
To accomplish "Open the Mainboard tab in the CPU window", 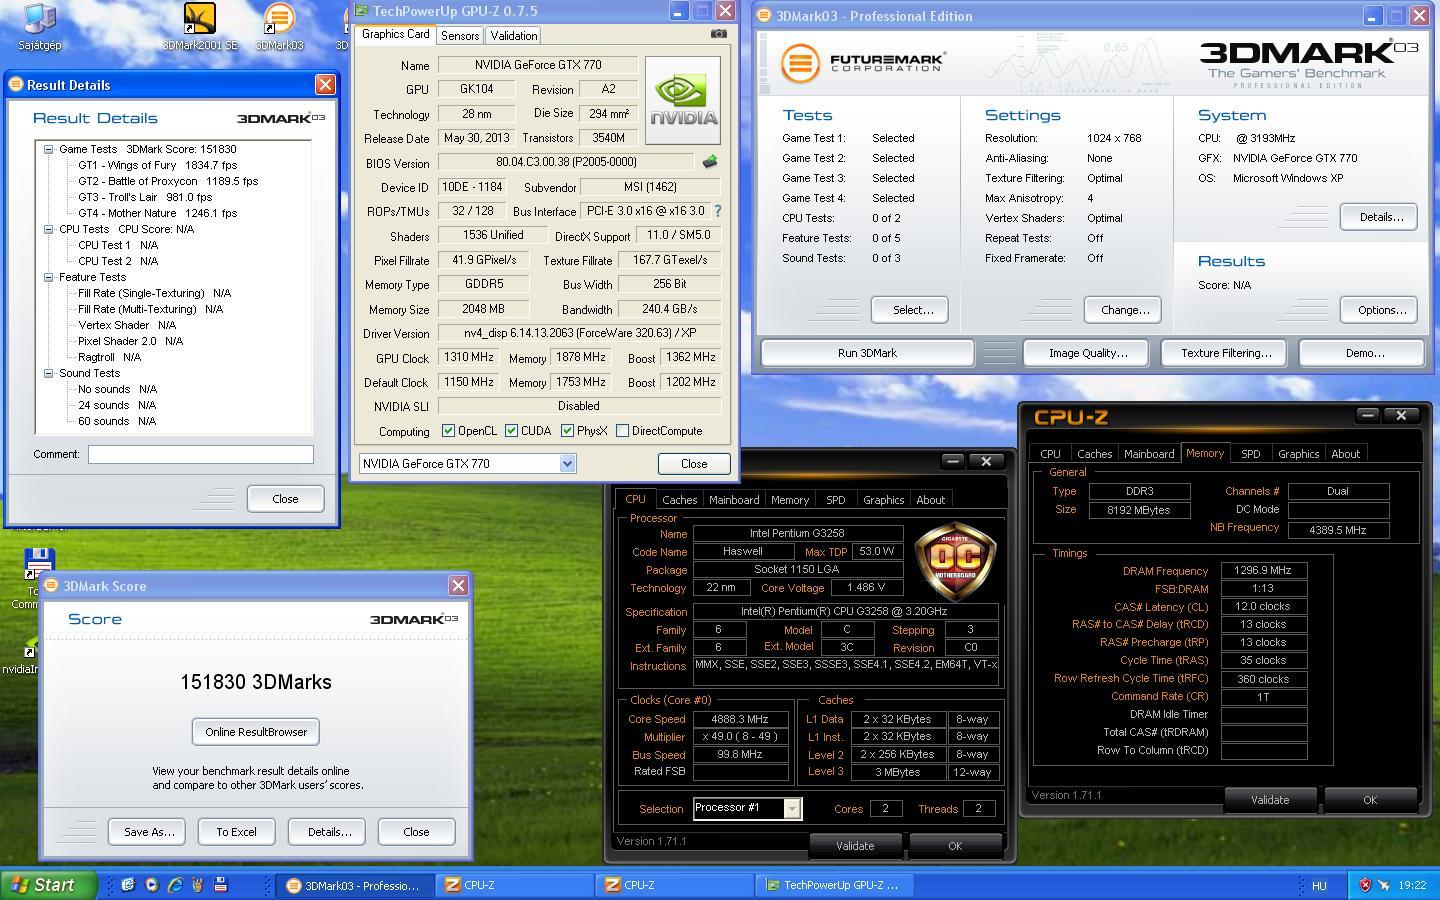I will [x=734, y=500].
